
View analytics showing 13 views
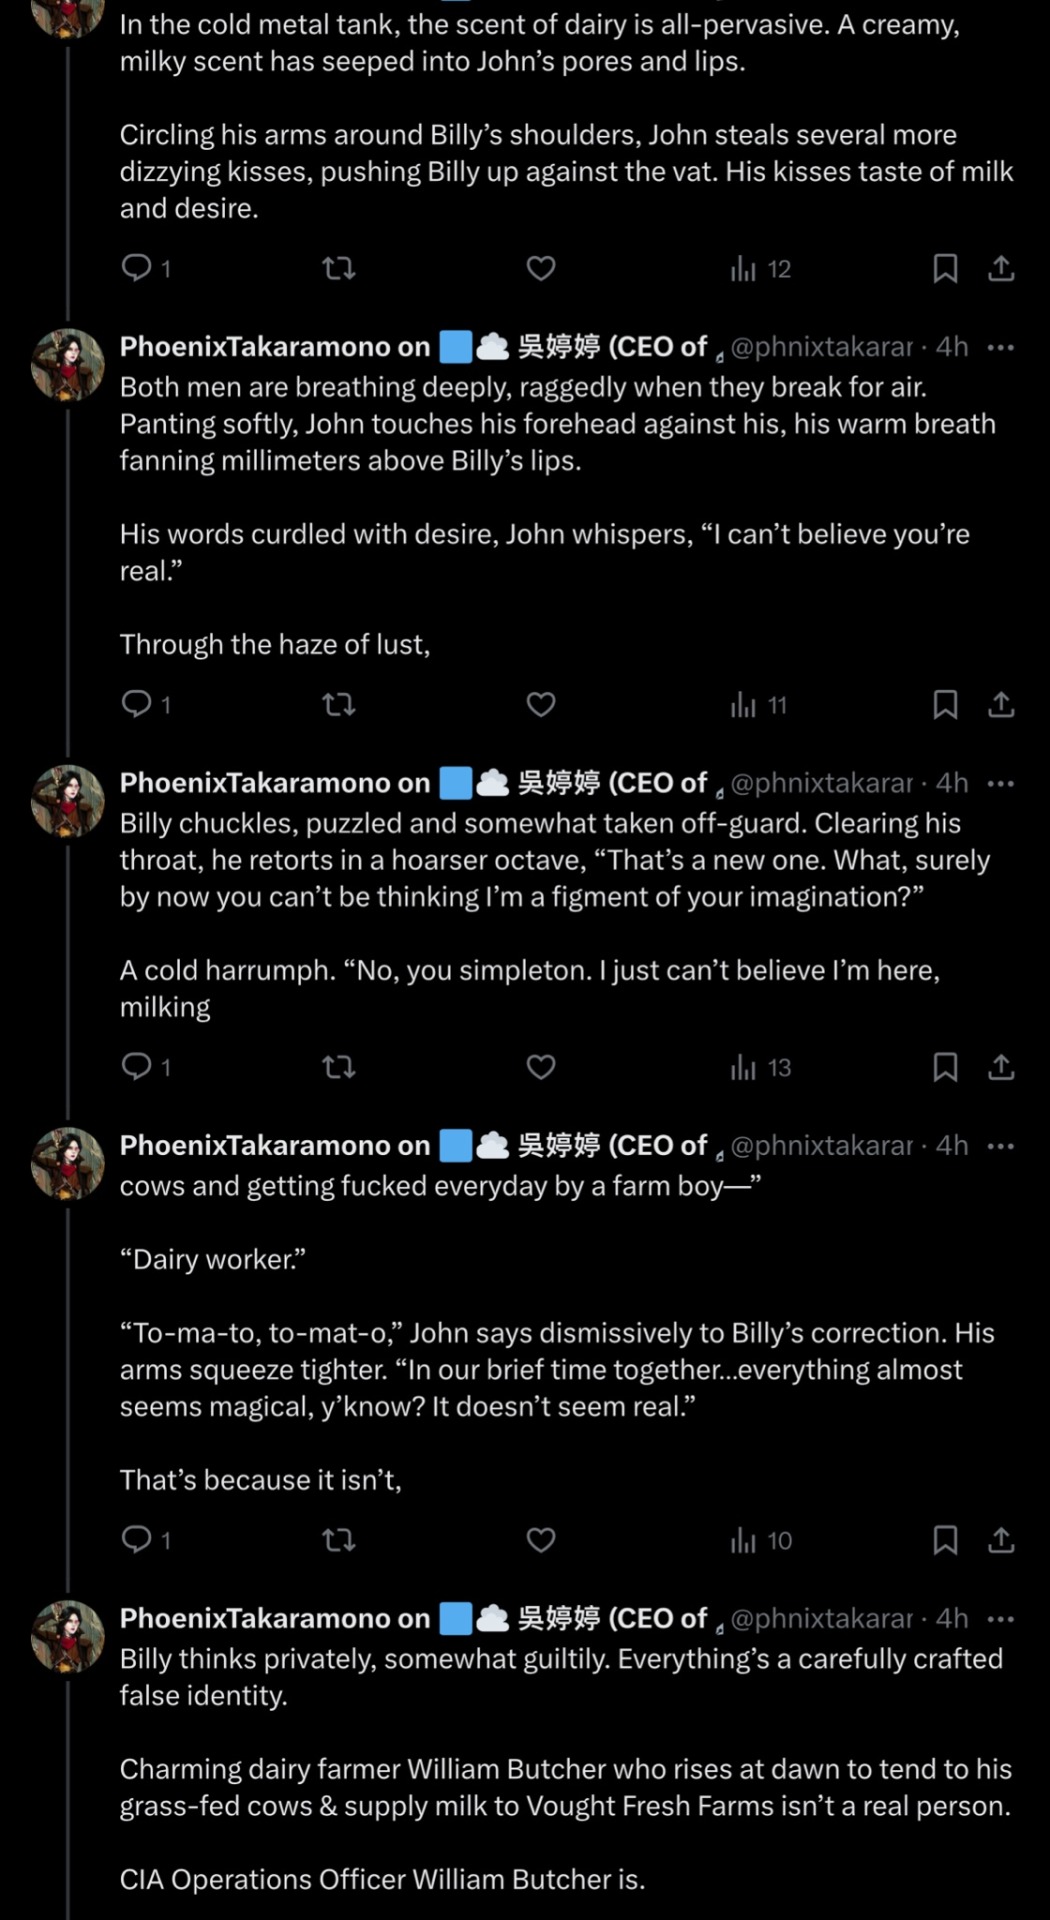click(760, 1068)
